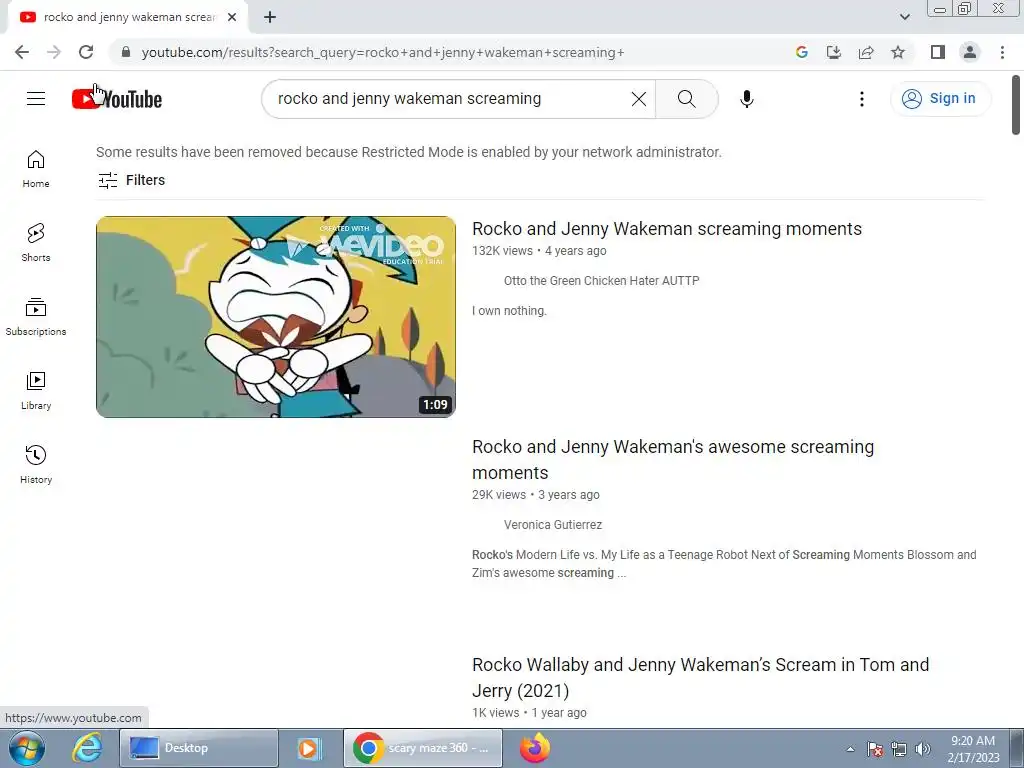View site info via the padlock

126,52
